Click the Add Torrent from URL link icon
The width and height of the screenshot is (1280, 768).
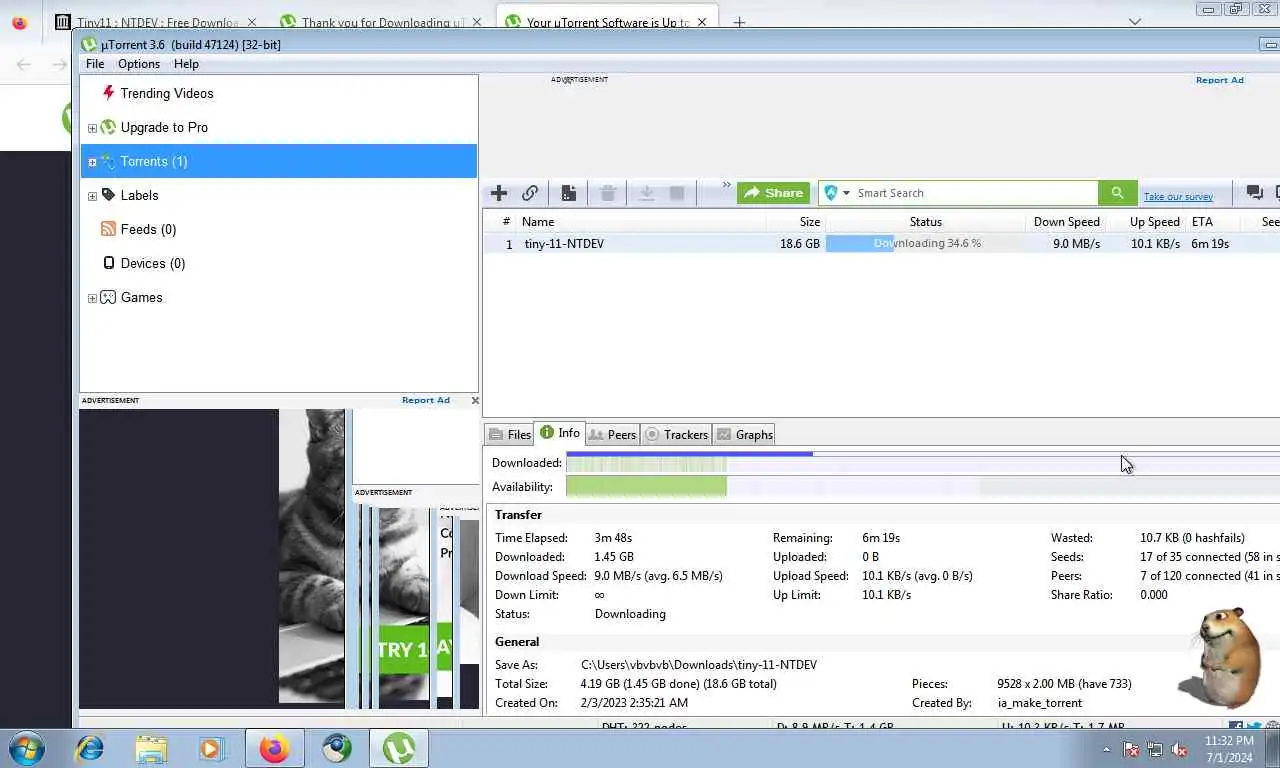point(530,193)
